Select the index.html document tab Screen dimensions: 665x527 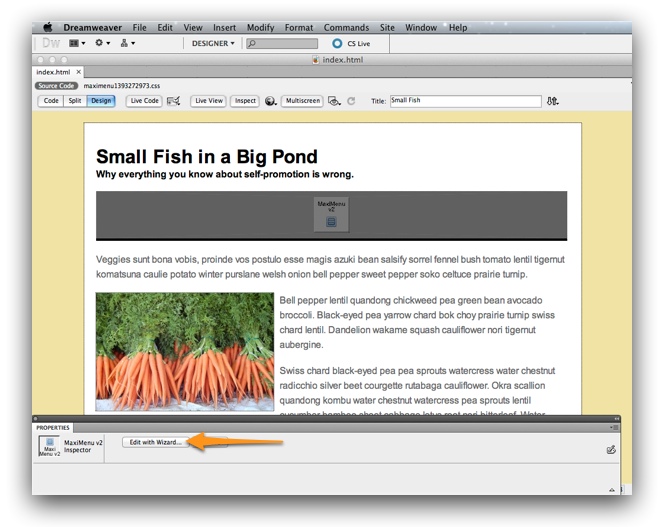click(53, 72)
